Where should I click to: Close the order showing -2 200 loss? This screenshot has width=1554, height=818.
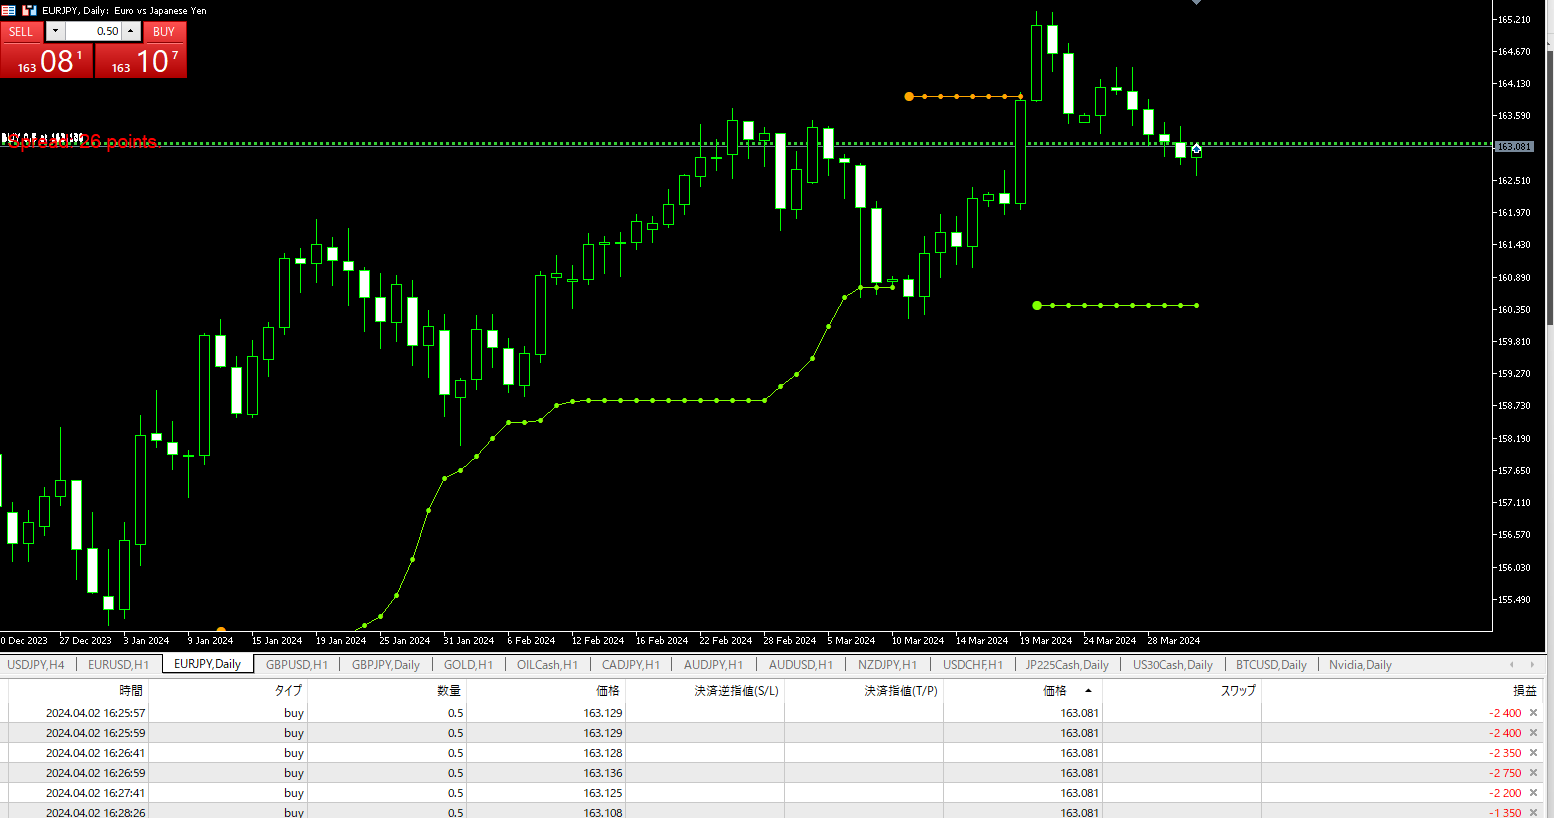click(x=1533, y=793)
